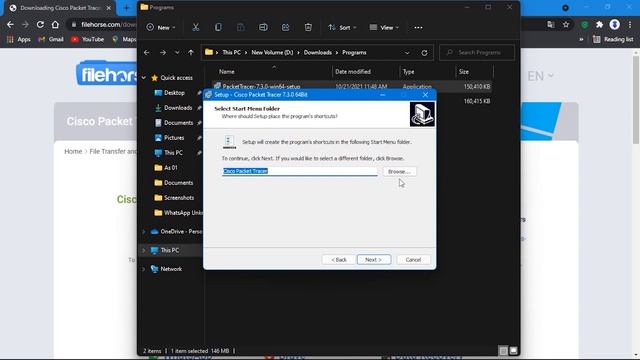
Task: Open new tab in Chrome
Action: [x=126, y=8]
